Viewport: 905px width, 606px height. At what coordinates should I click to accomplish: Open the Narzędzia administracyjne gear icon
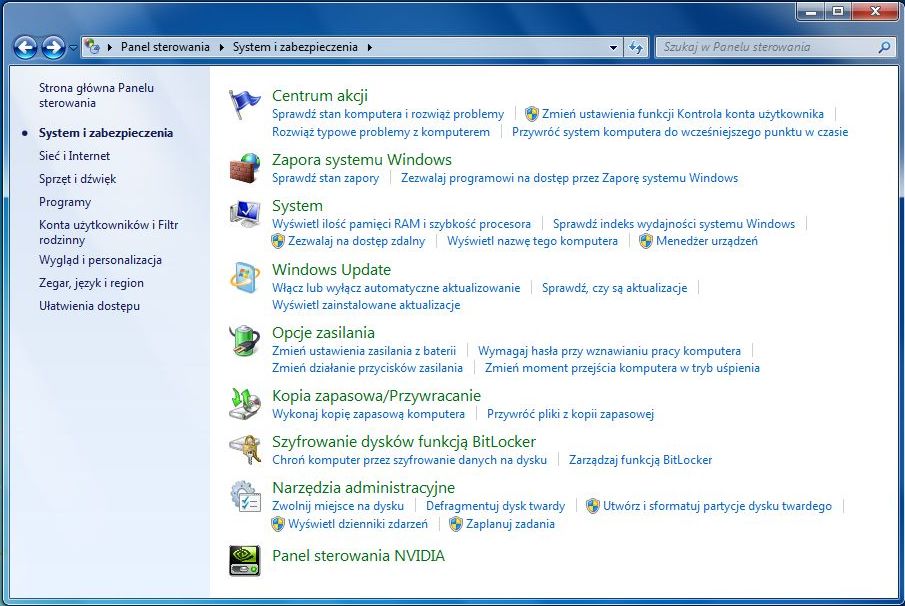[x=245, y=496]
